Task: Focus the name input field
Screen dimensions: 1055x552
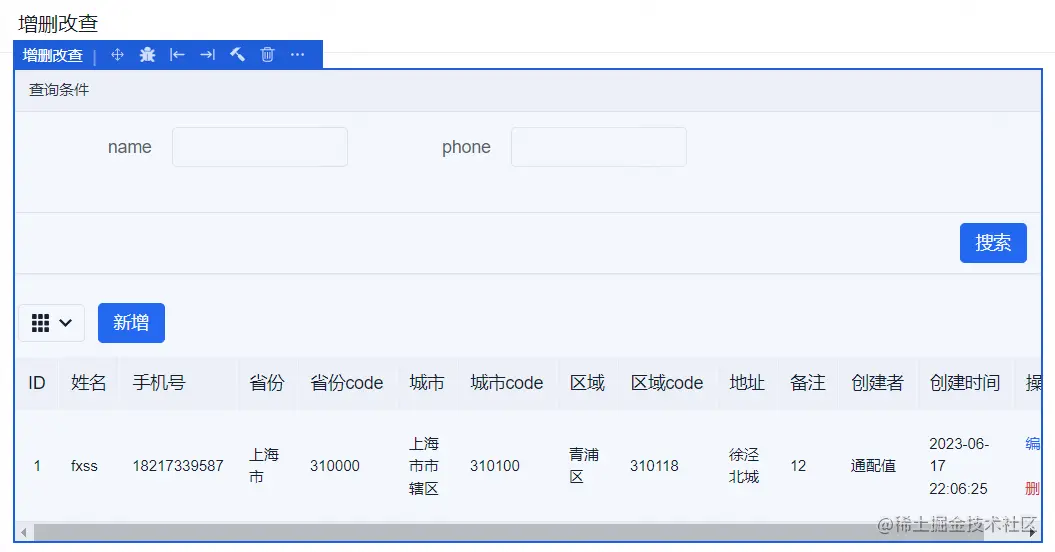Action: (260, 147)
